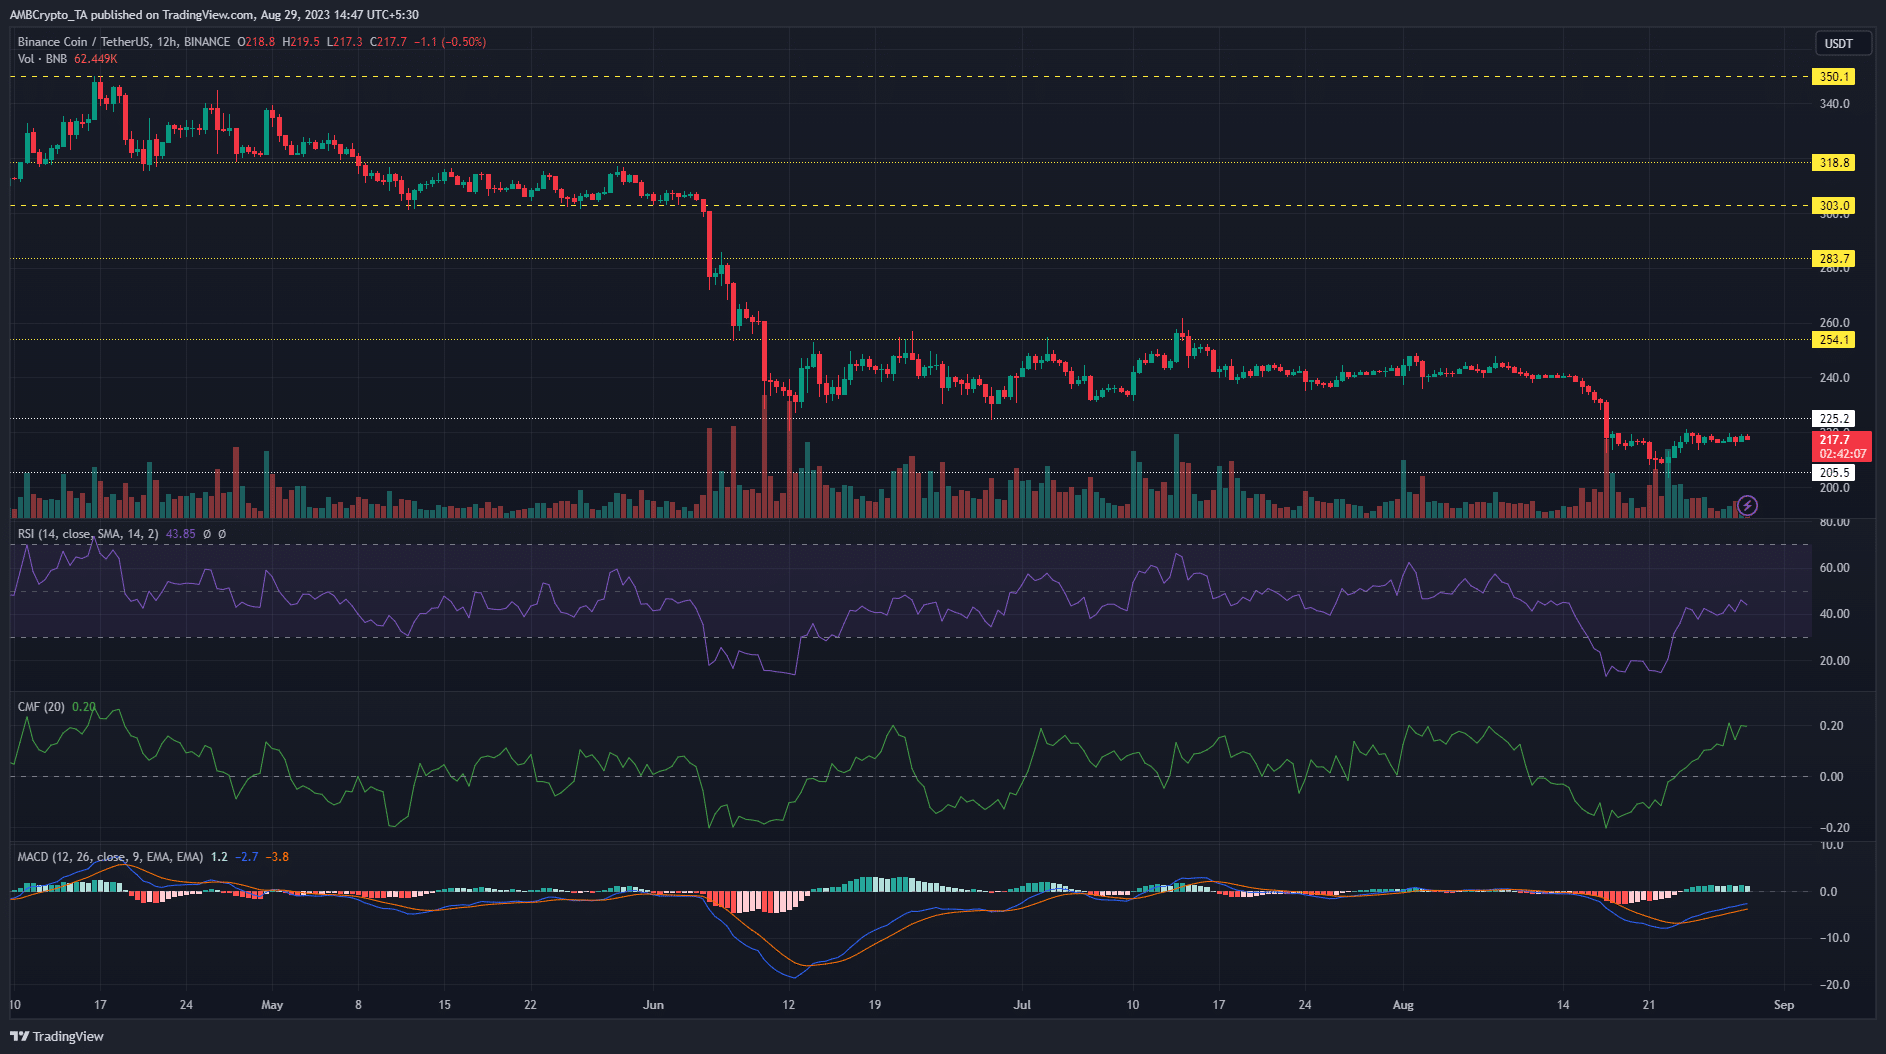Click the May label on time axis
The height and width of the screenshot is (1054, 1886).
pyautogui.click(x=272, y=1005)
